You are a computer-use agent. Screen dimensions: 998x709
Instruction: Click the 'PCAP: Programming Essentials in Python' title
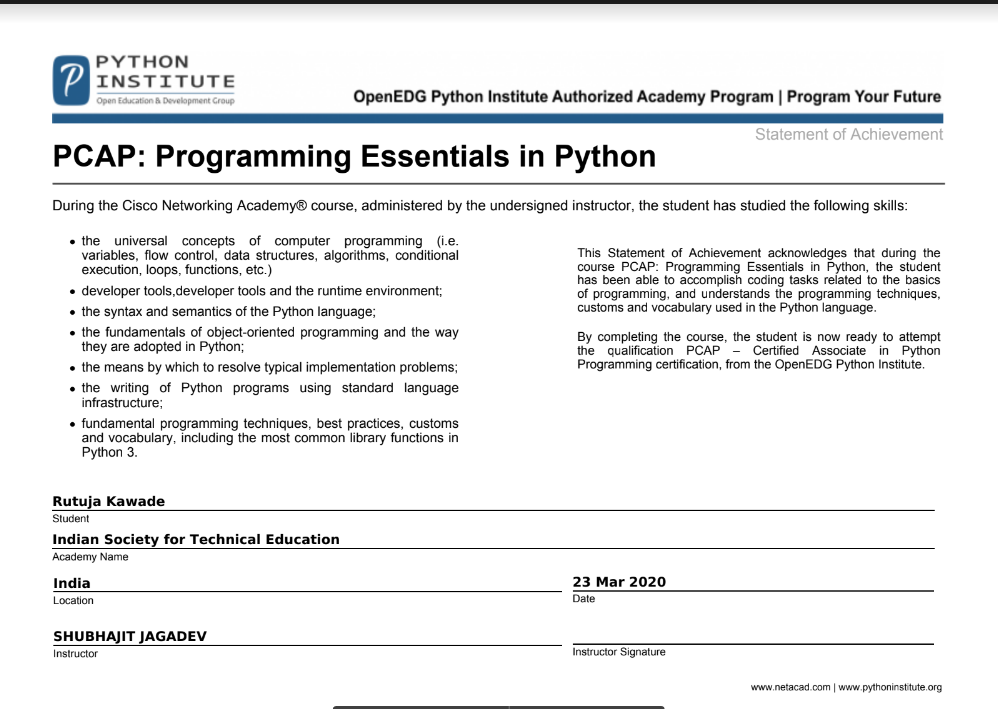354,157
